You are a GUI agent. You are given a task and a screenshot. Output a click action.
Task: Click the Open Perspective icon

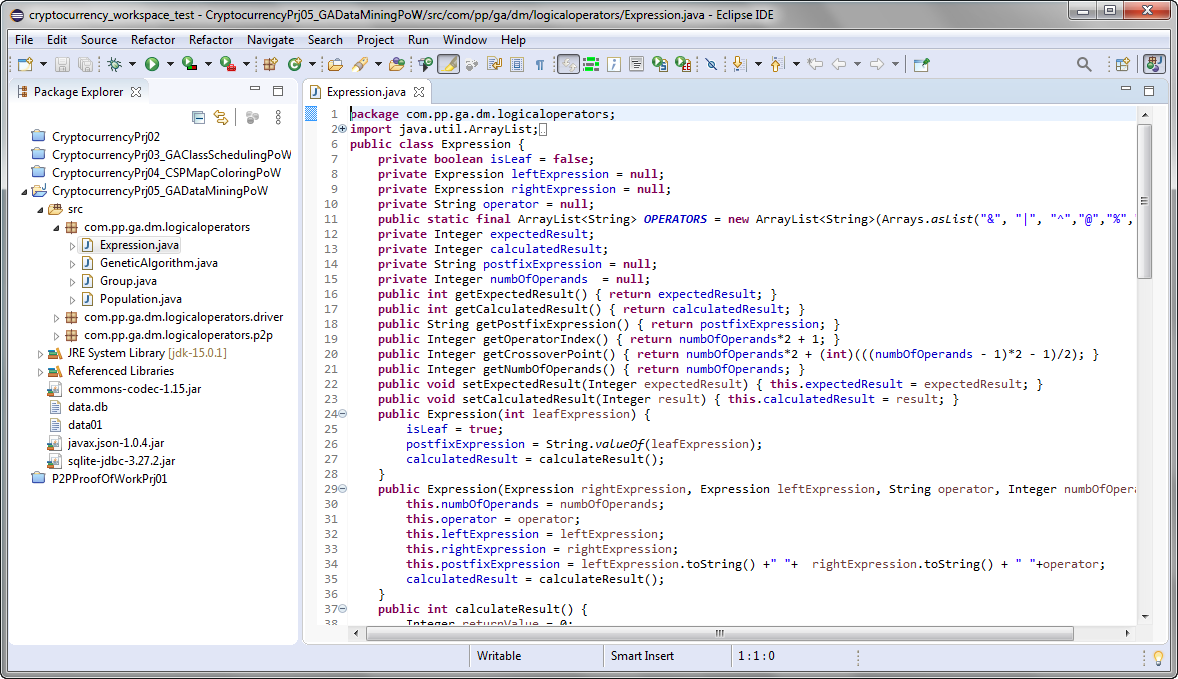pos(1122,64)
